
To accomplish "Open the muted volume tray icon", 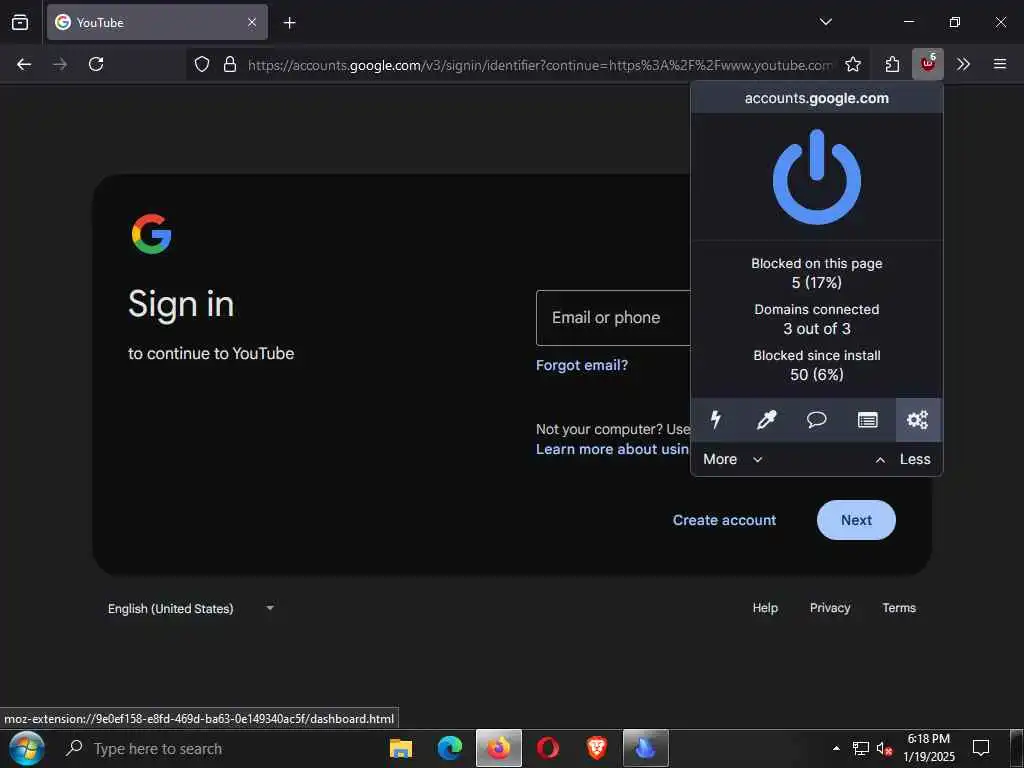I will [x=884, y=748].
